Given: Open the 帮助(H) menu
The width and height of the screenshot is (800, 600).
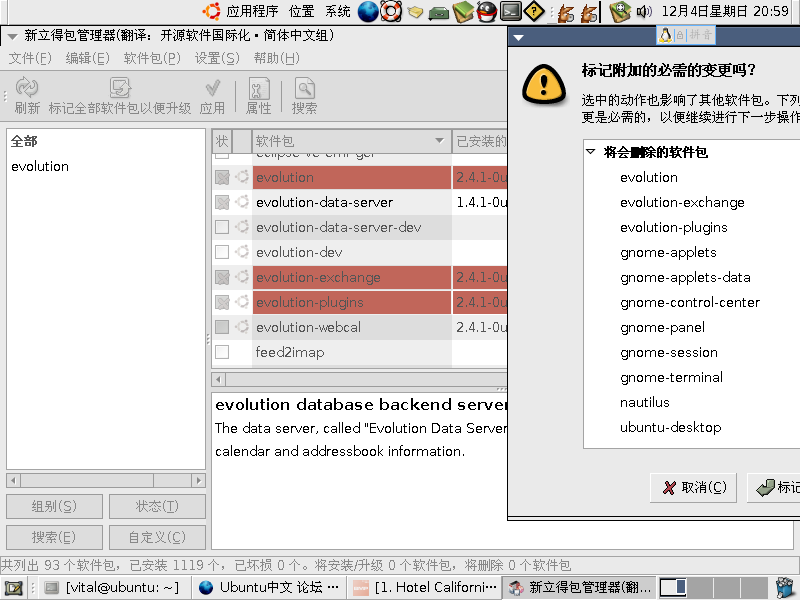Looking at the screenshot, I should [277, 58].
